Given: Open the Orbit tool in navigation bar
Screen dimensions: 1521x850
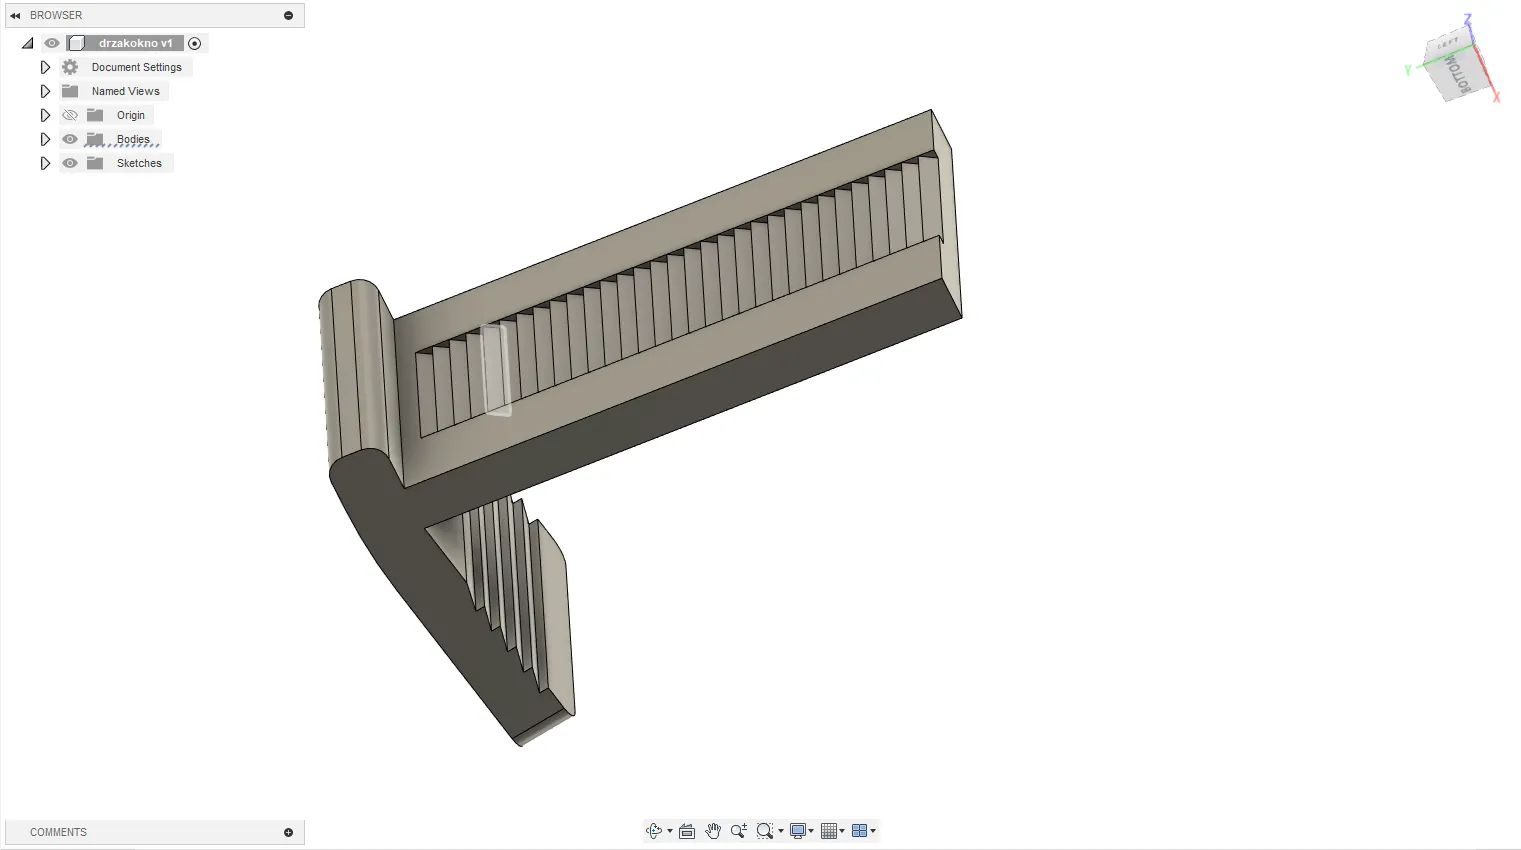Looking at the screenshot, I should [x=654, y=831].
